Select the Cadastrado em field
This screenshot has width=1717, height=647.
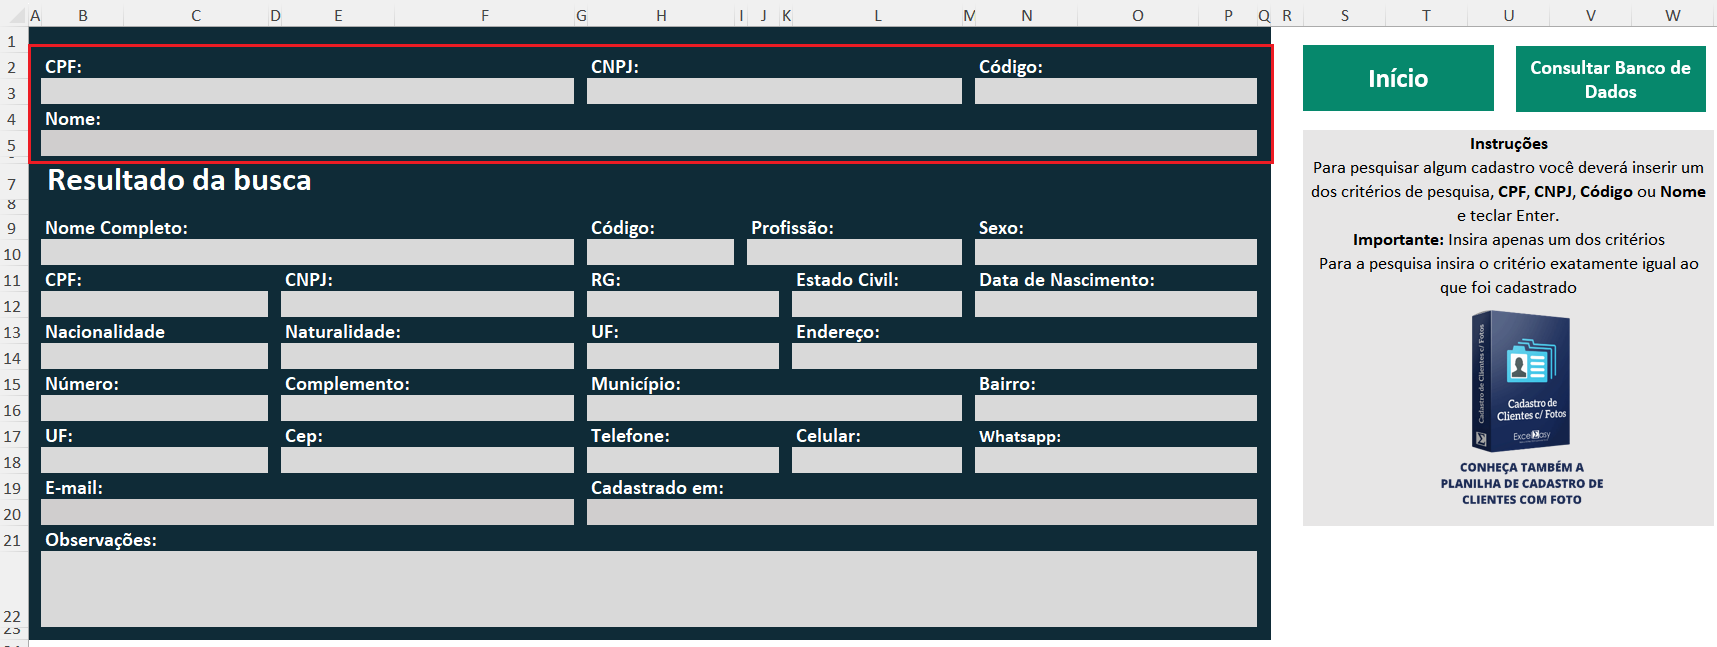coord(921,512)
